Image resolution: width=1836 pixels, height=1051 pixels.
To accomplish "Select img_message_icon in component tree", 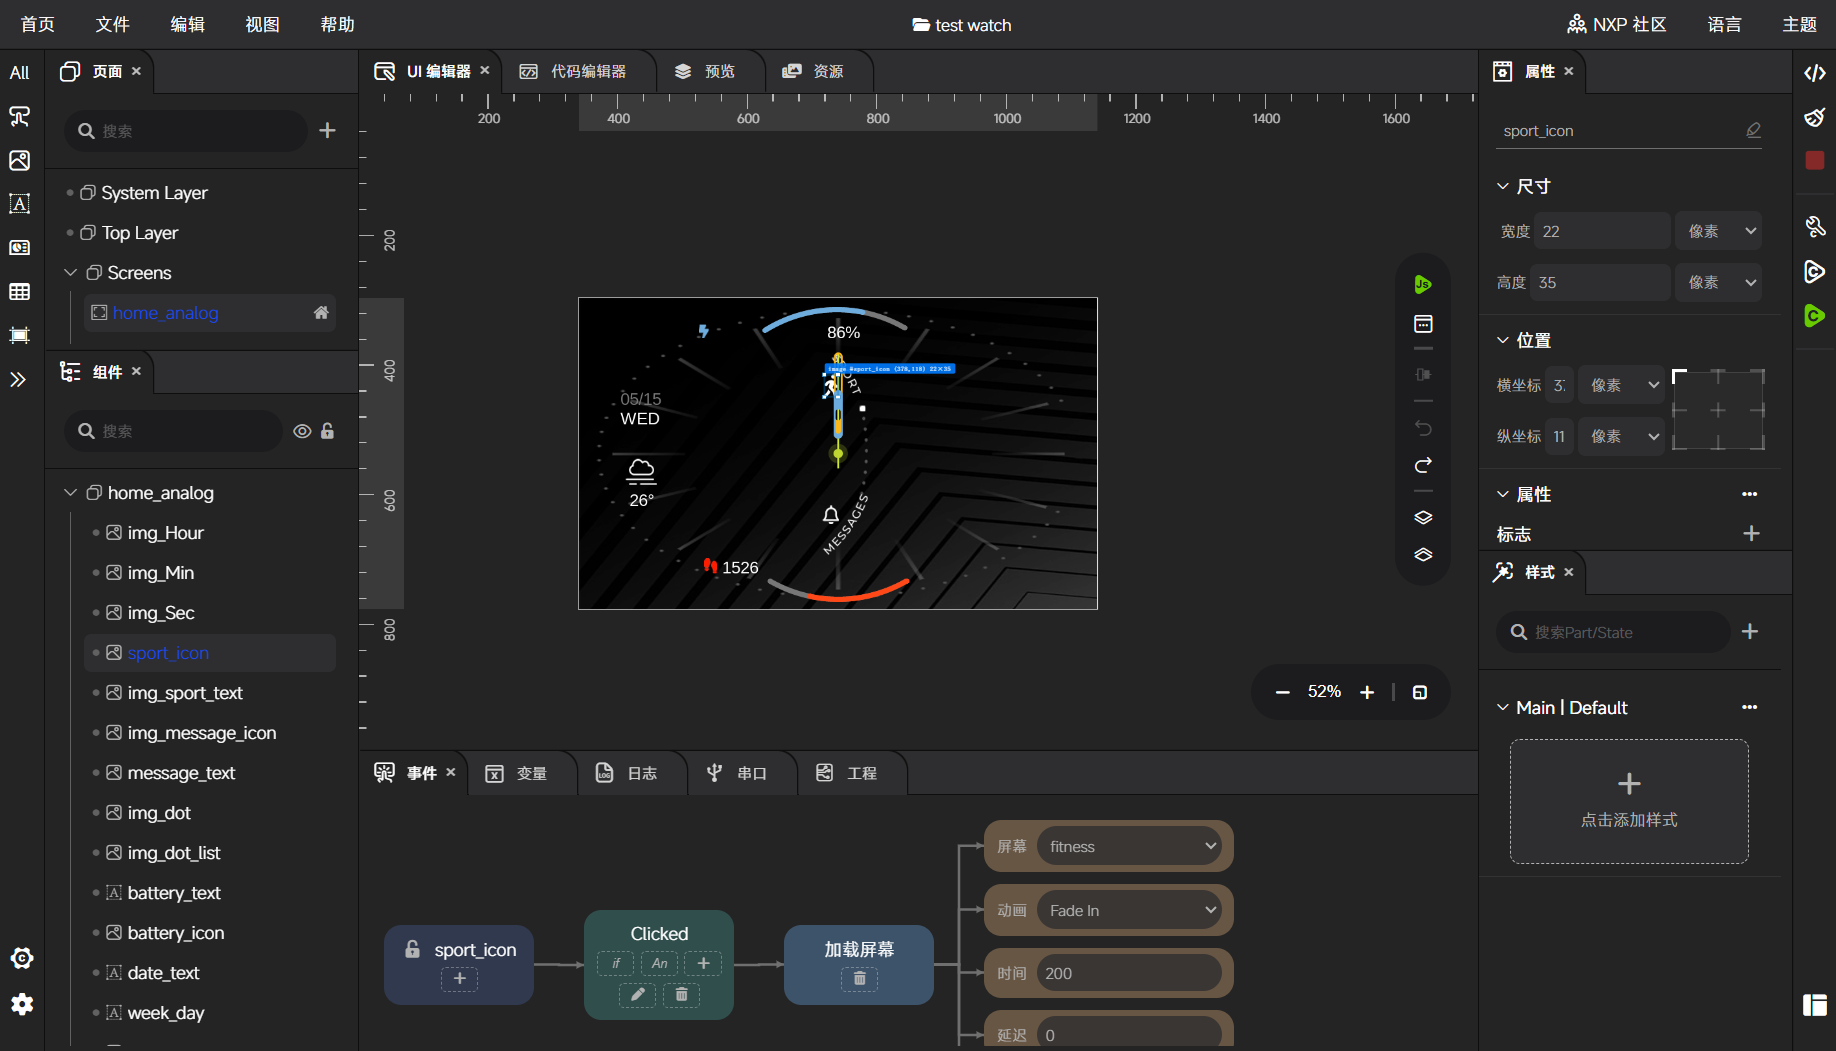I will click(x=201, y=733).
